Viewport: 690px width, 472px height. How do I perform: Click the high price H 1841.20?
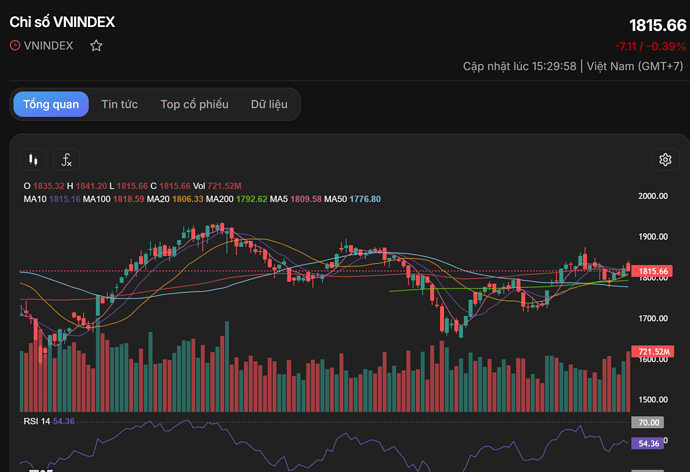[87, 186]
